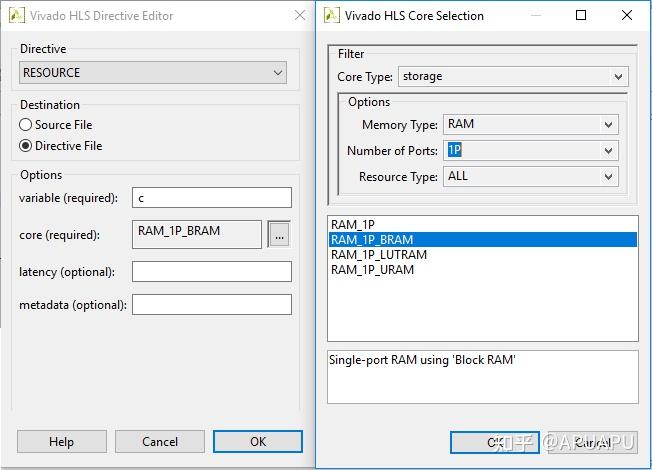Maximize the Core Selection window
The height and width of the screenshot is (470, 652).
click(582, 15)
